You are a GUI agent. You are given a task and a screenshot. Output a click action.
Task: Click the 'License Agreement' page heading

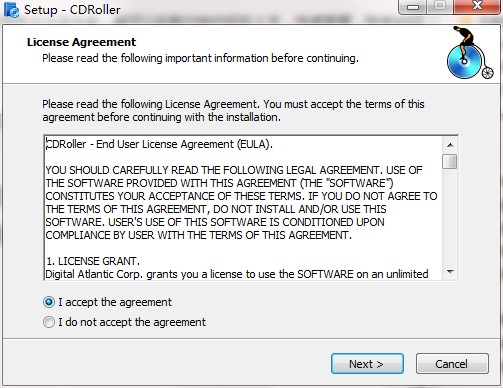coord(81,42)
